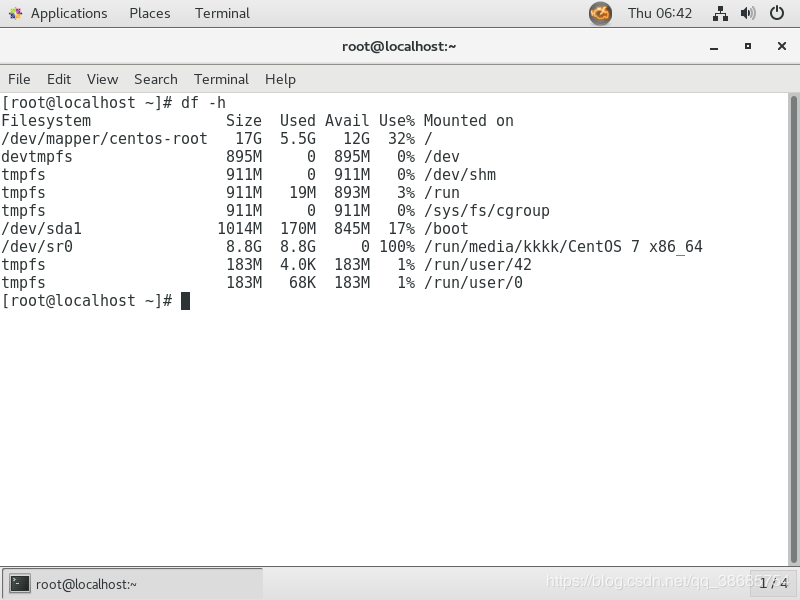Select the root@localhost:~ taskbar entry
800x600 pixels.
tap(132, 584)
